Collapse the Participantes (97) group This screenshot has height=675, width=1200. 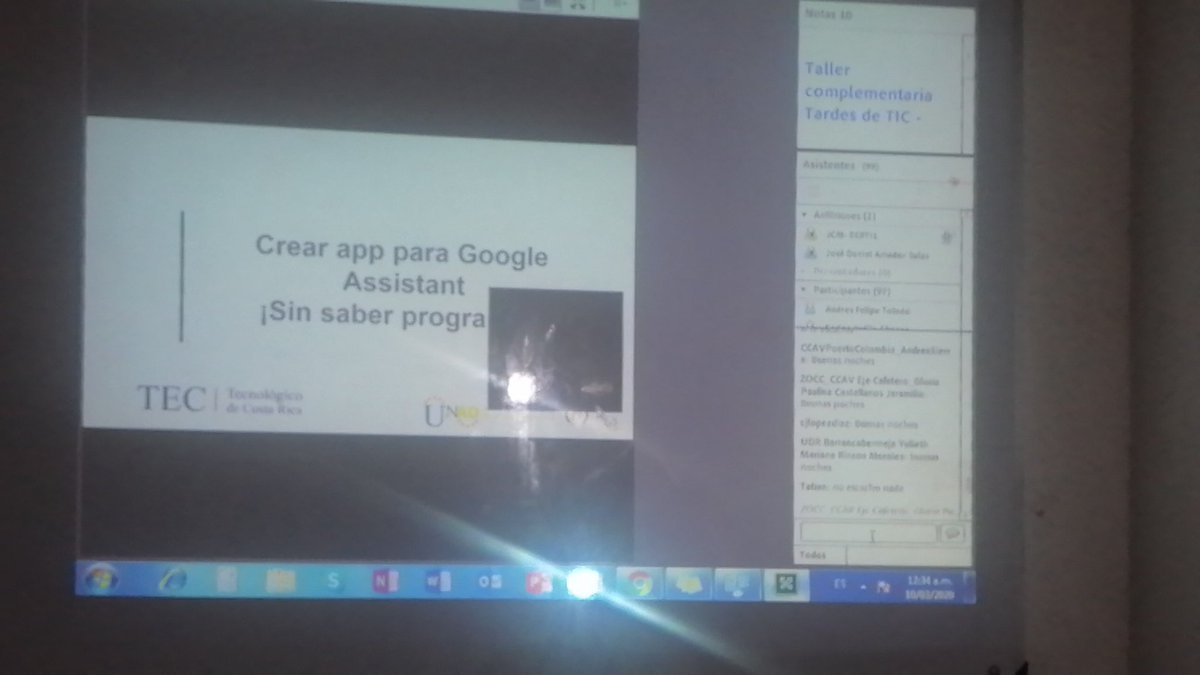click(x=805, y=290)
